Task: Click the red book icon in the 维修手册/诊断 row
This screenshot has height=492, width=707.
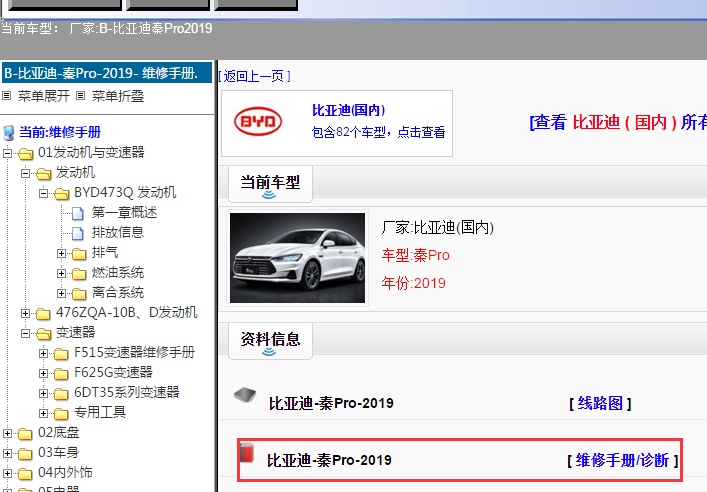Action: (247, 452)
